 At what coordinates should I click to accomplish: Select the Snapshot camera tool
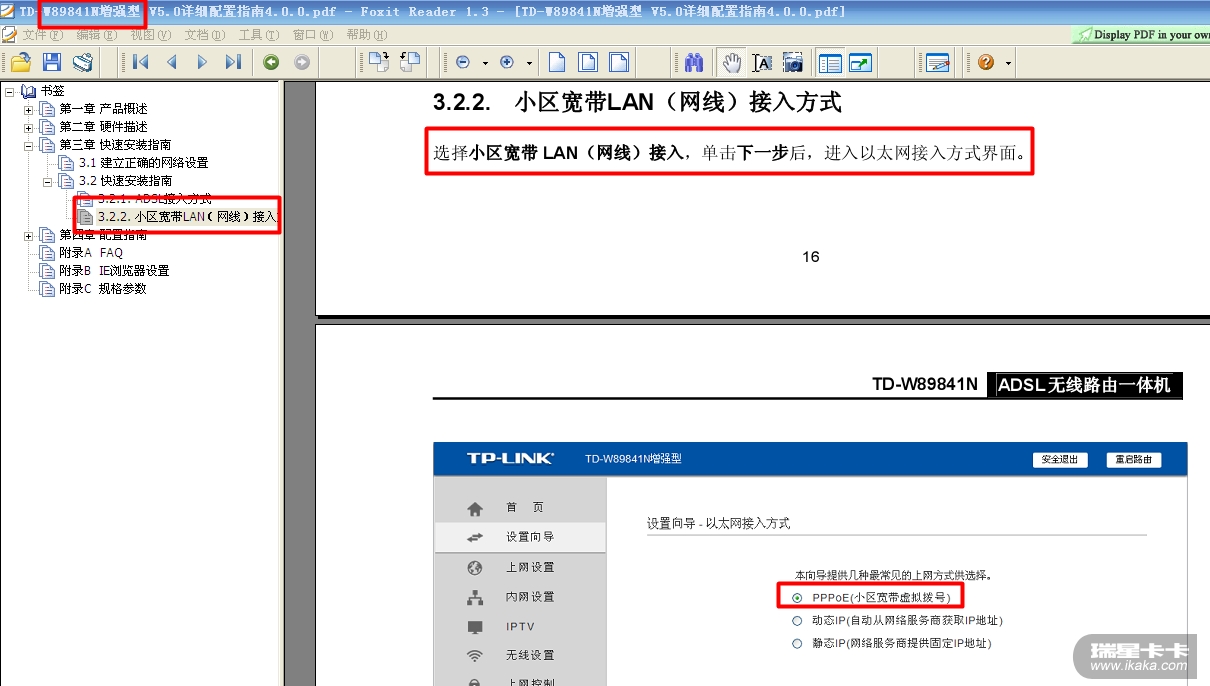point(793,62)
